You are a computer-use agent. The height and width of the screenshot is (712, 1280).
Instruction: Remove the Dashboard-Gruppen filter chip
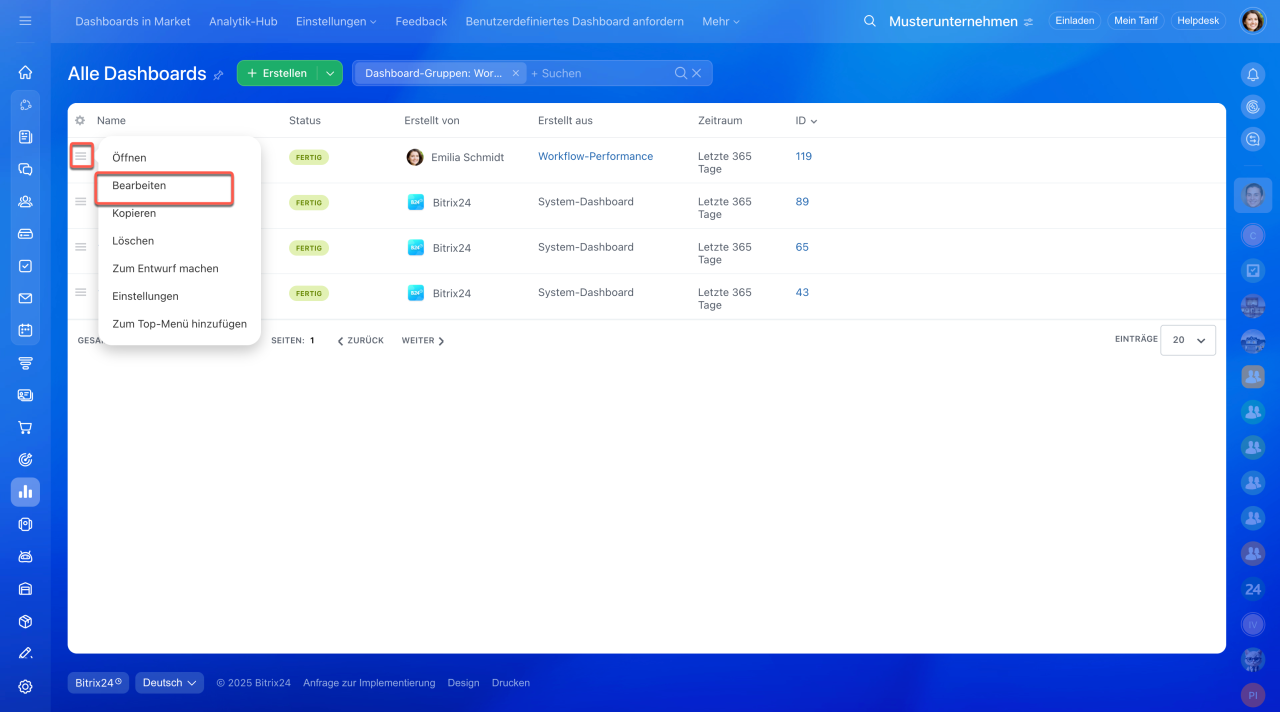(515, 73)
